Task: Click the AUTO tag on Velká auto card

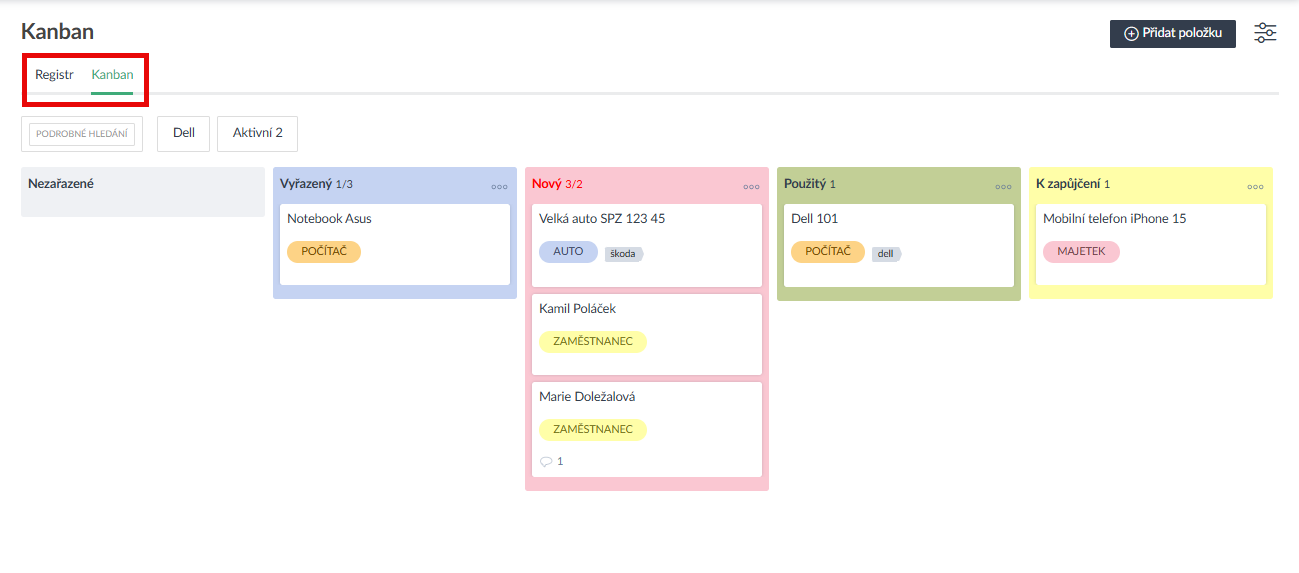Action: click(x=568, y=252)
